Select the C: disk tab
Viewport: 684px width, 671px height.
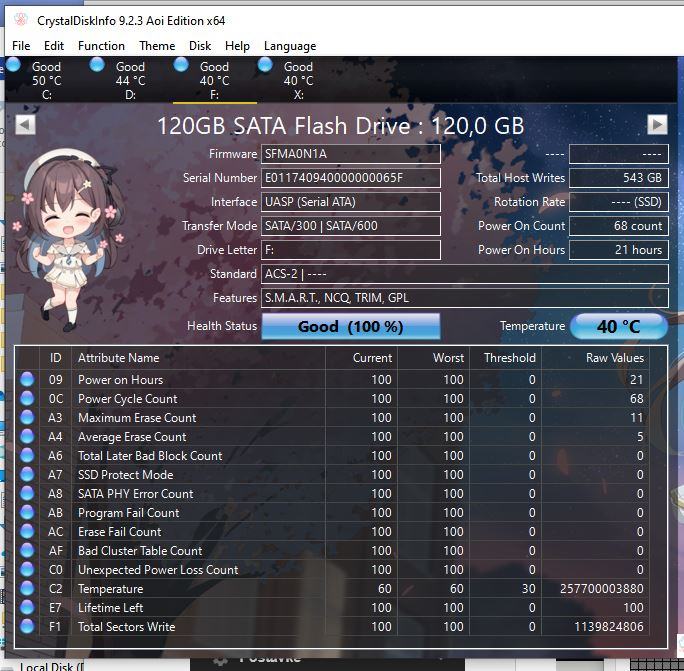pos(47,80)
